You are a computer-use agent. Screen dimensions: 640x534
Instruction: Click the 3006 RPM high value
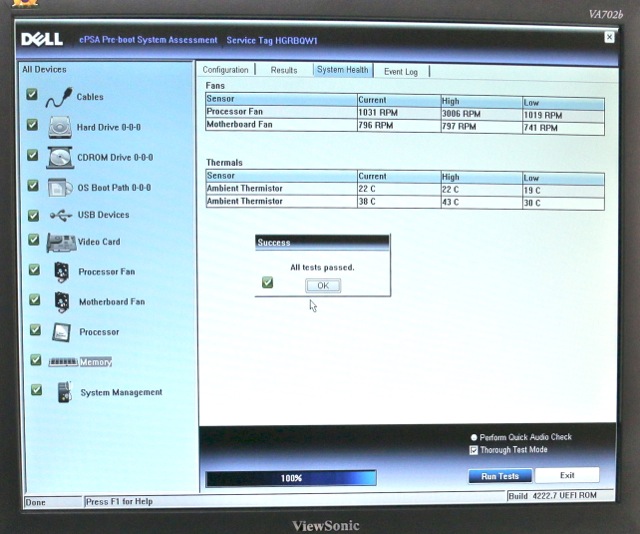point(461,114)
